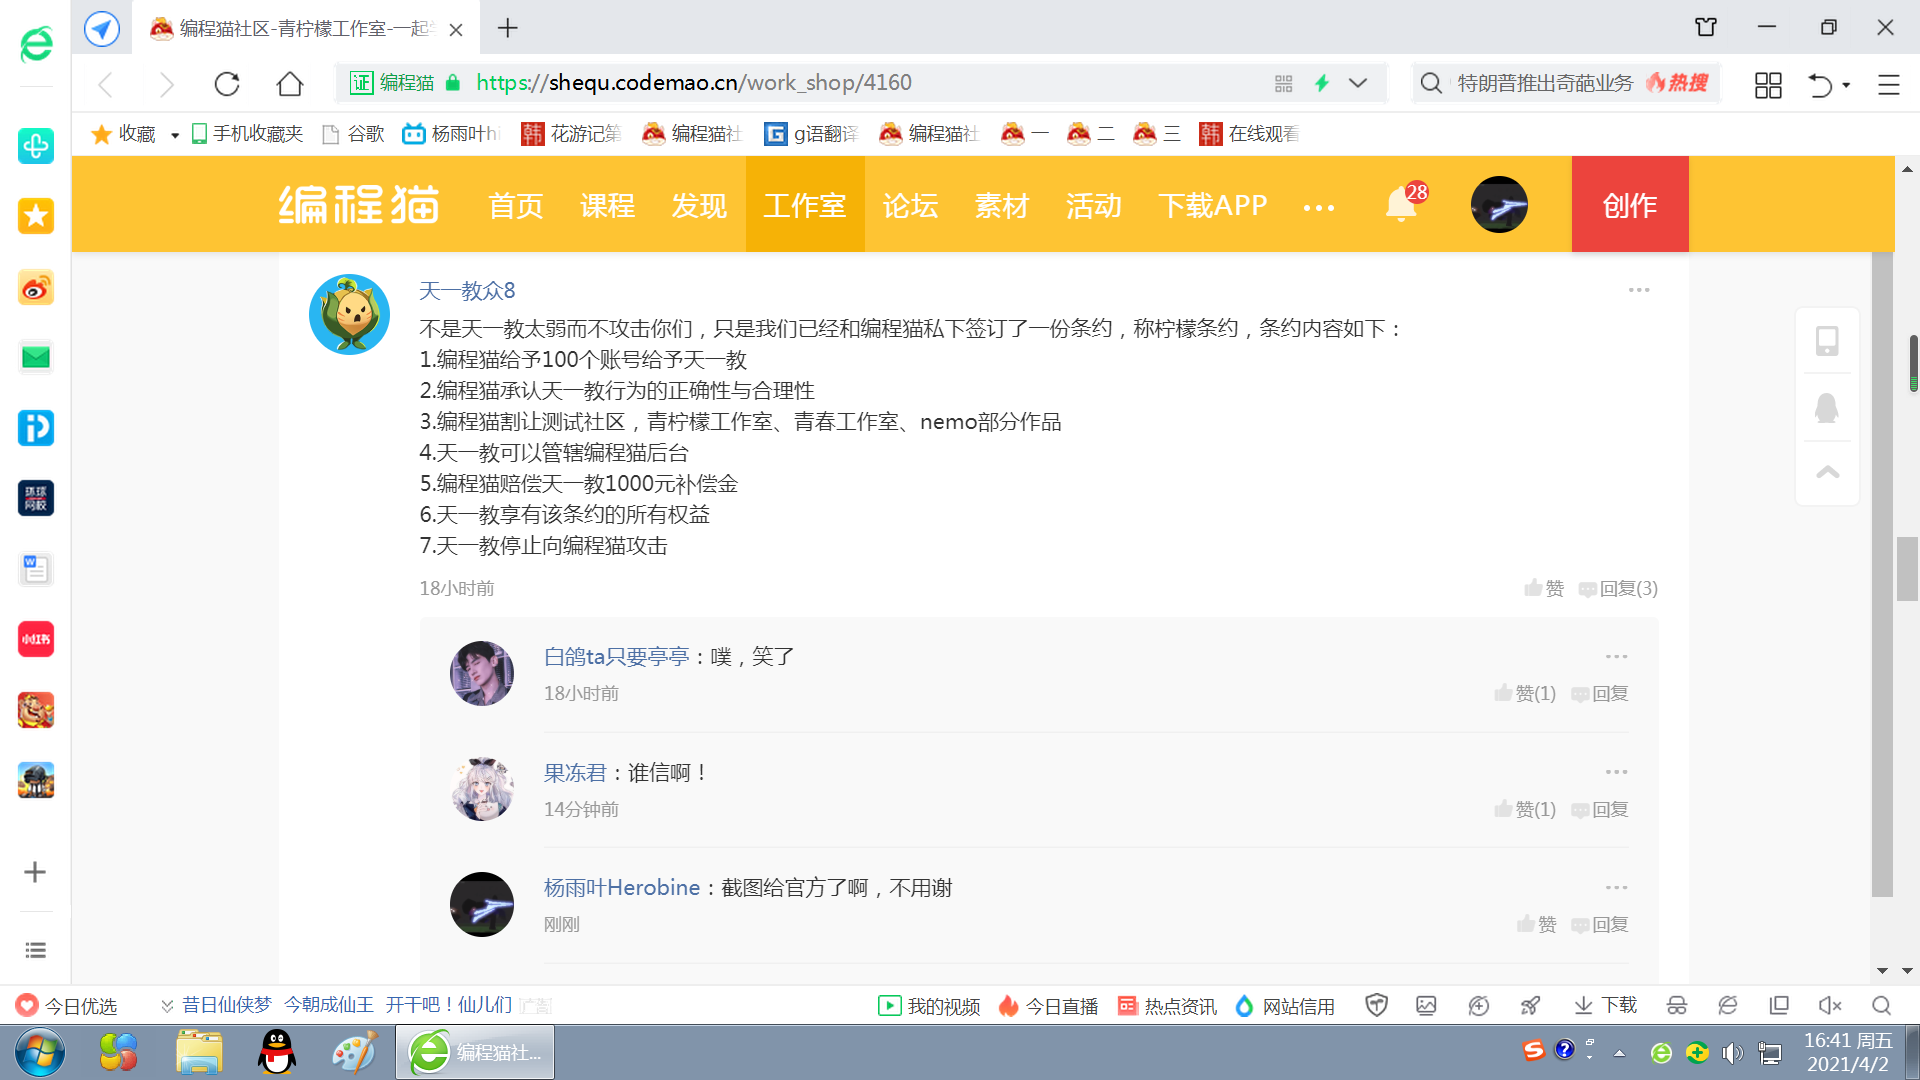Click the red 创作 button
This screenshot has height=1080, width=1920.
coord(1630,204)
